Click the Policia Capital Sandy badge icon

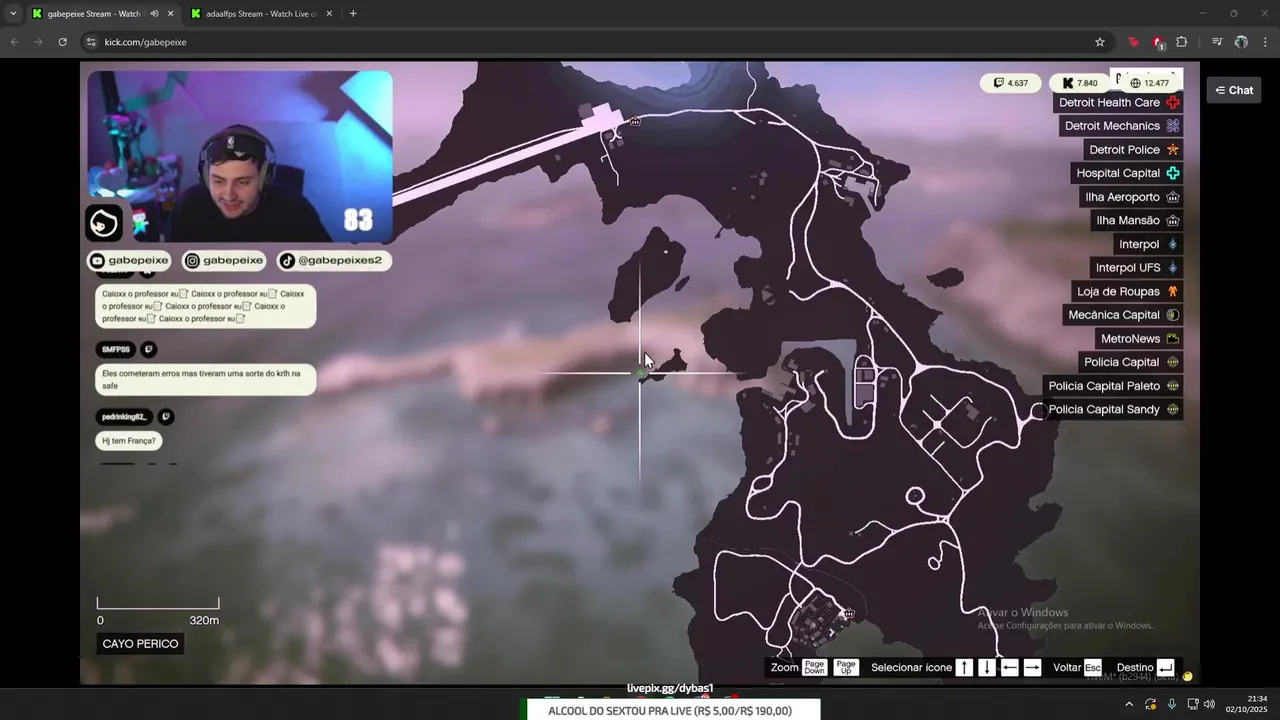point(1173,410)
